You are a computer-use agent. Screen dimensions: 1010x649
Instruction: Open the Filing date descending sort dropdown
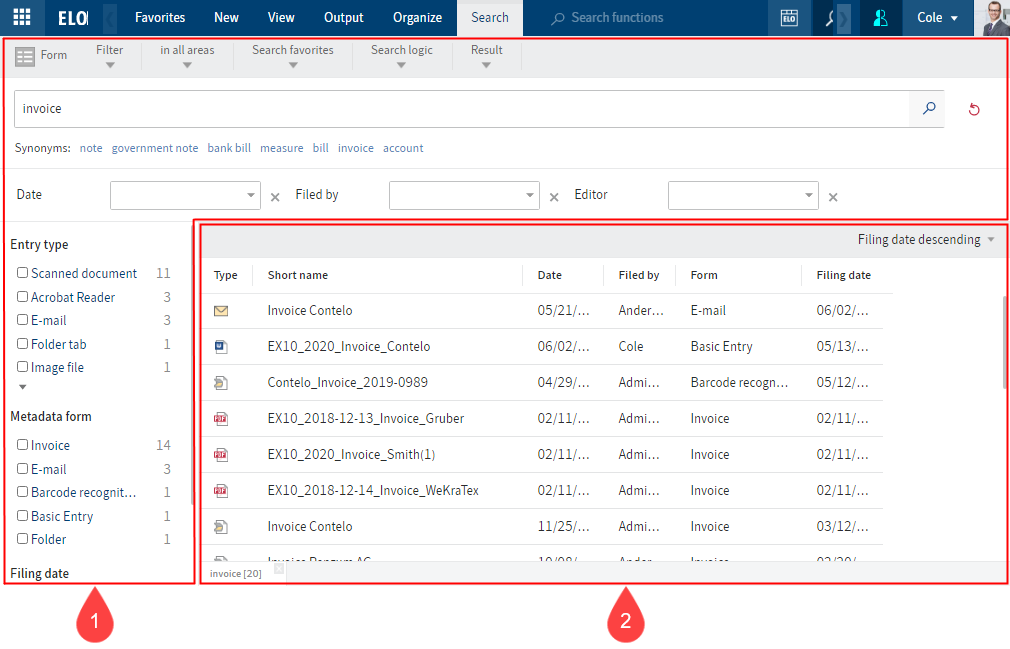pyautogui.click(x=926, y=240)
